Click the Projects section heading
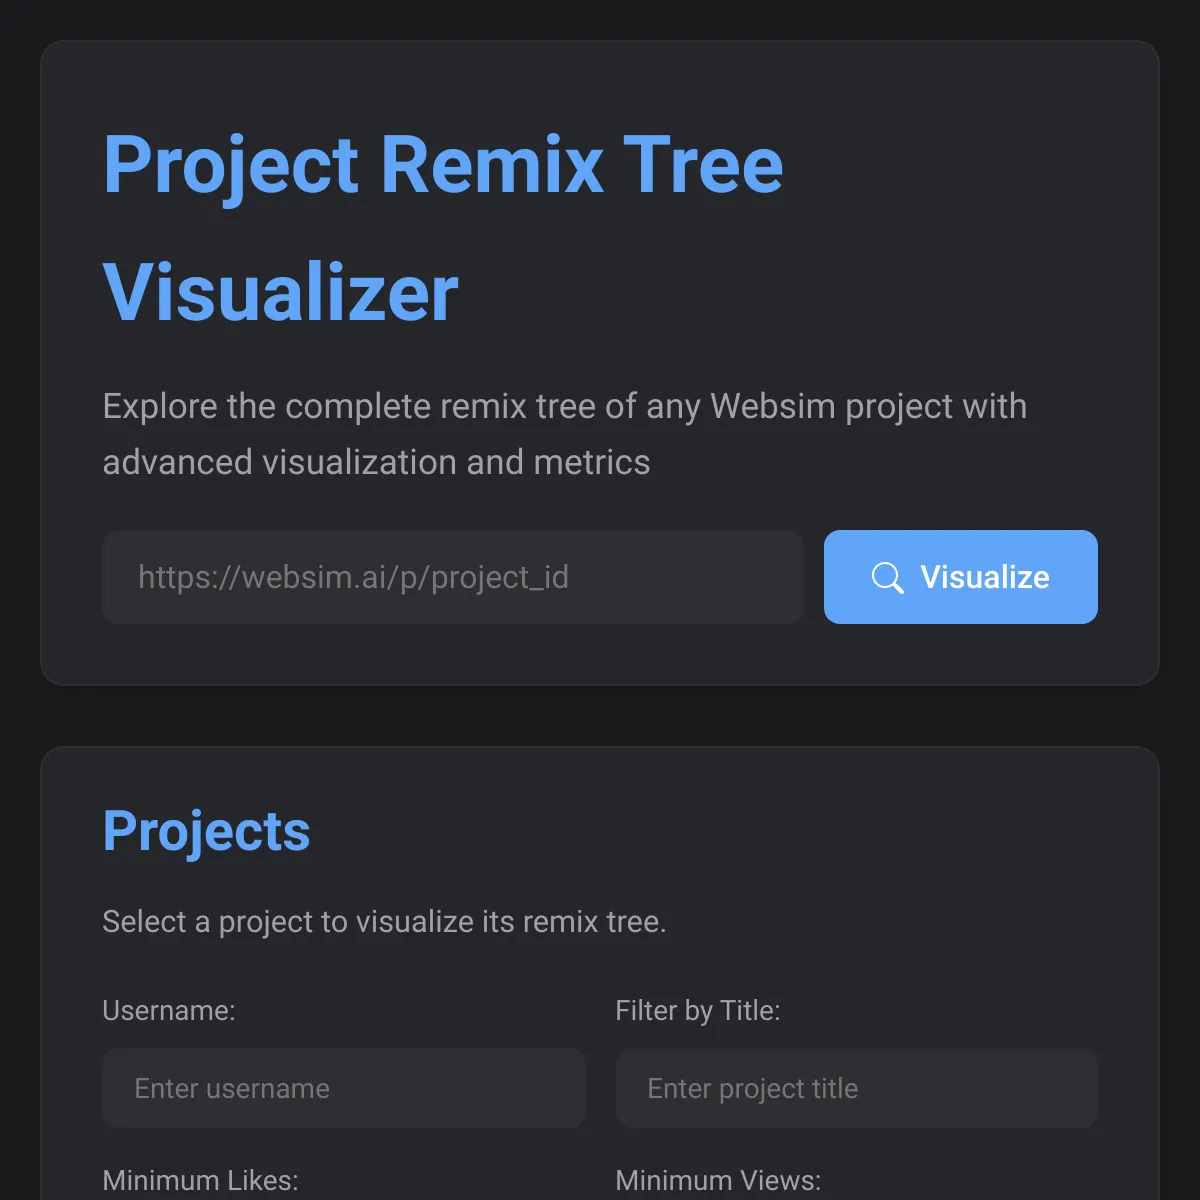 click(206, 831)
